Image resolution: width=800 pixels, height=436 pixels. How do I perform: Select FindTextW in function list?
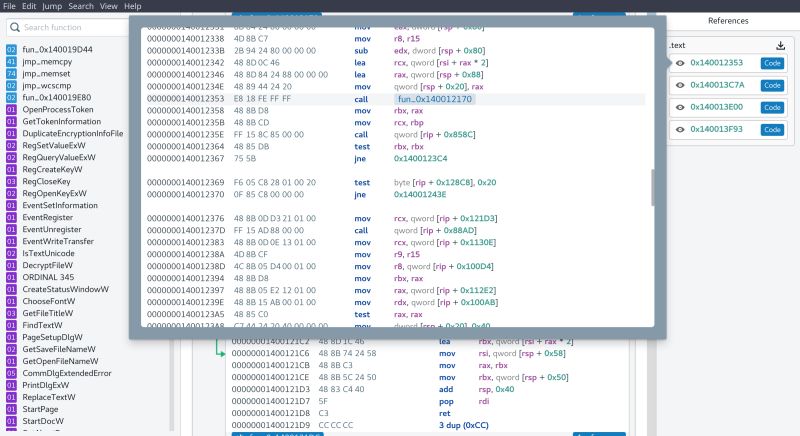tap(42, 325)
